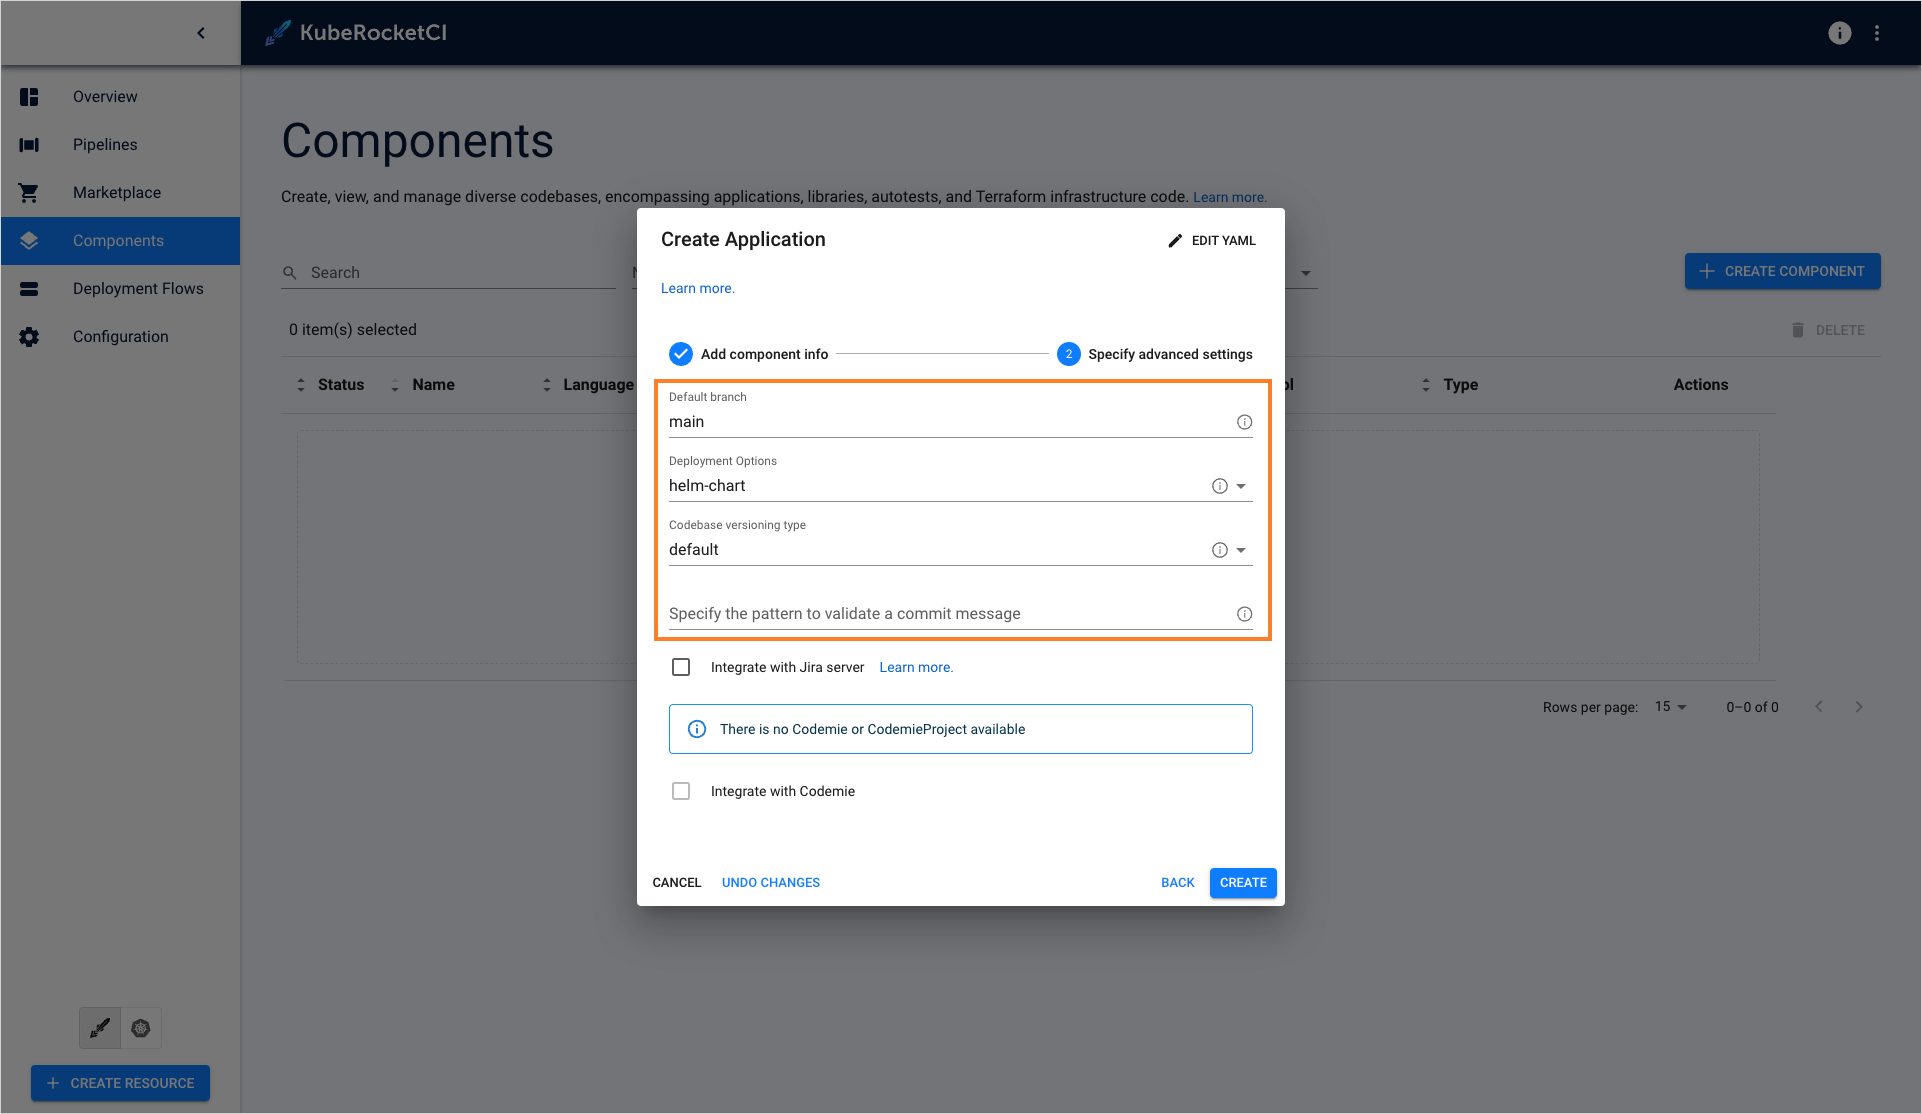Open Configuration using the gear icon
This screenshot has width=1922, height=1114.
(x=29, y=336)
